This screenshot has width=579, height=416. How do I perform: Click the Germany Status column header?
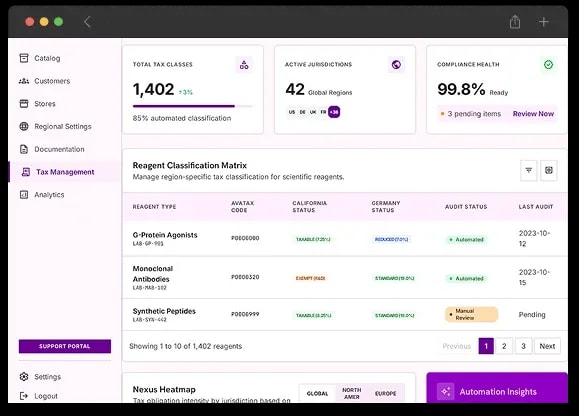pos(386,207)
